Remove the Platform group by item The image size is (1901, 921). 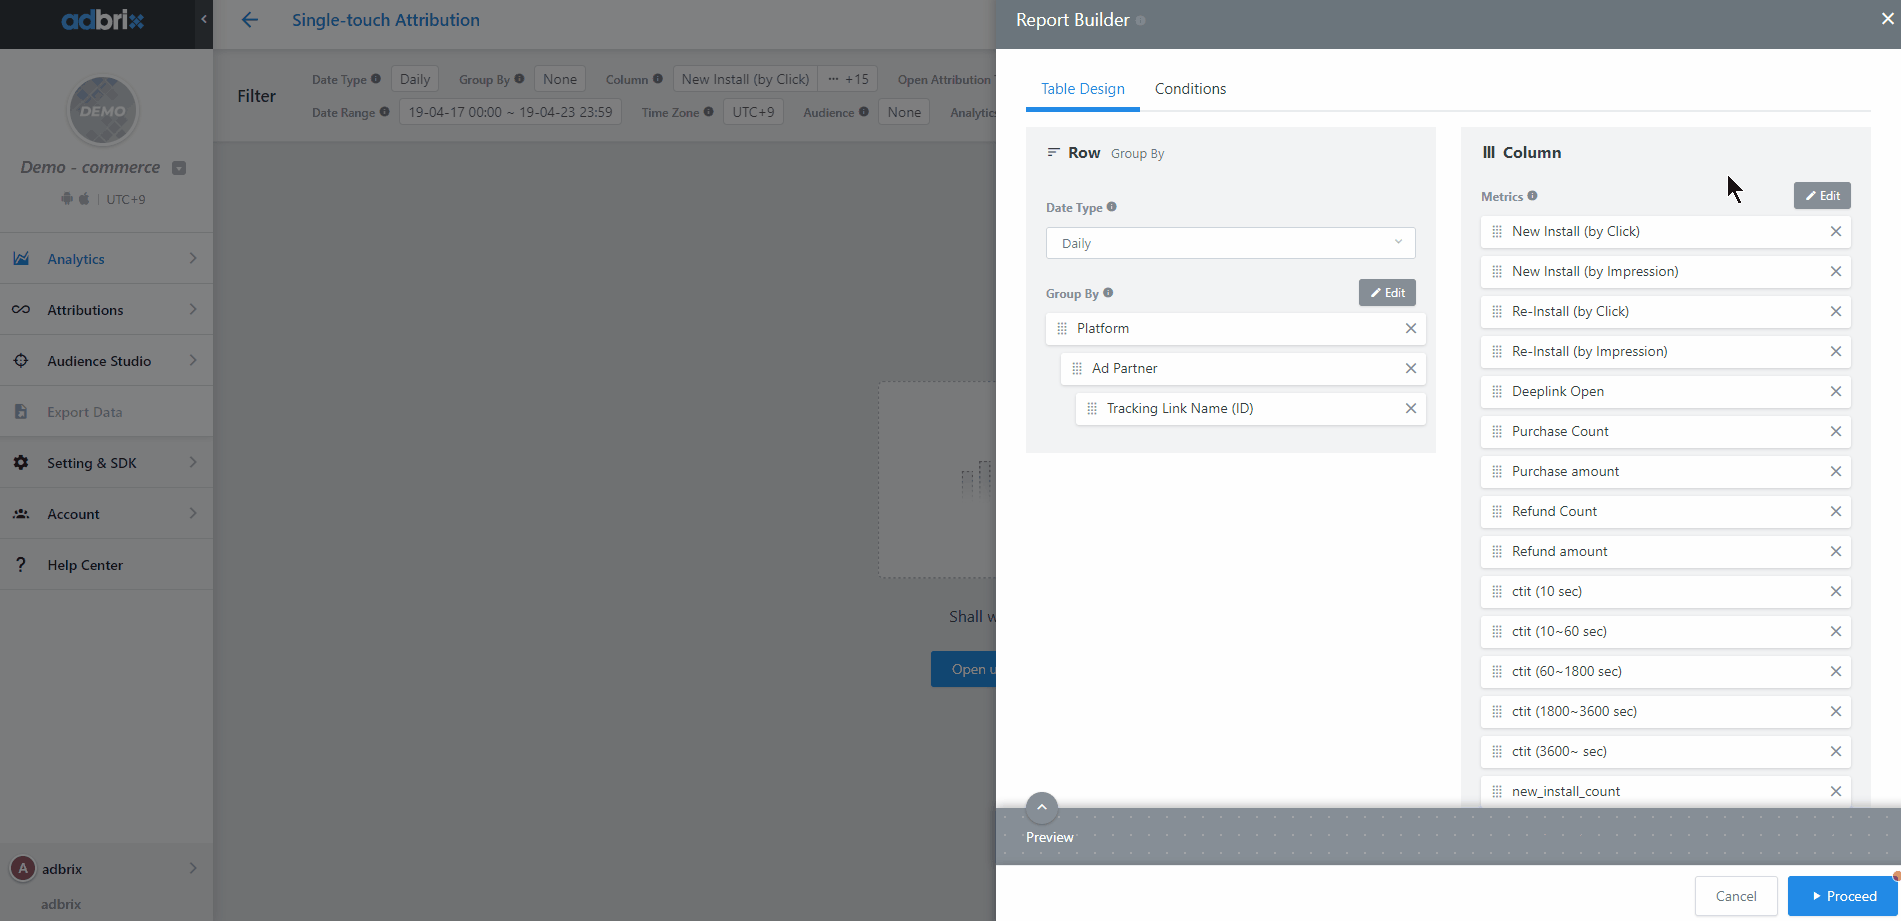click(x=1410, y=328)
